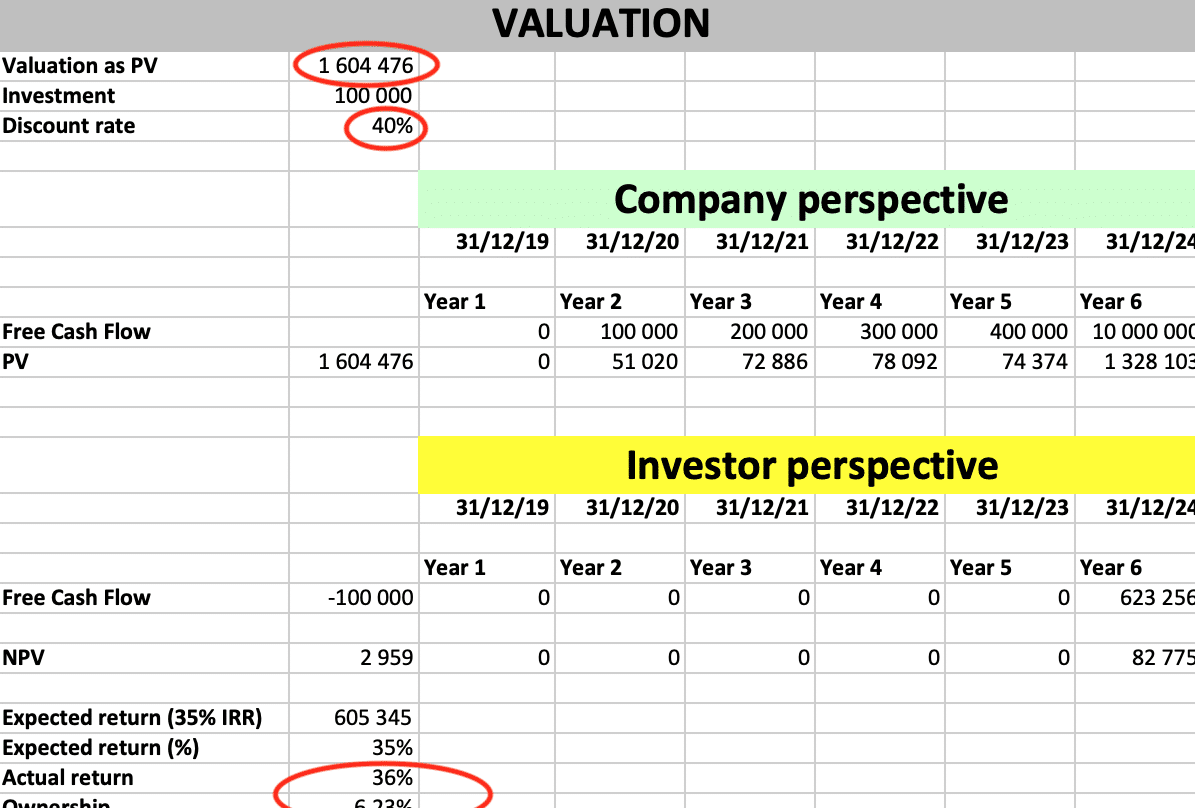
Task: Click the Discount rate cell showing 40%
Action: coord(354,126)
